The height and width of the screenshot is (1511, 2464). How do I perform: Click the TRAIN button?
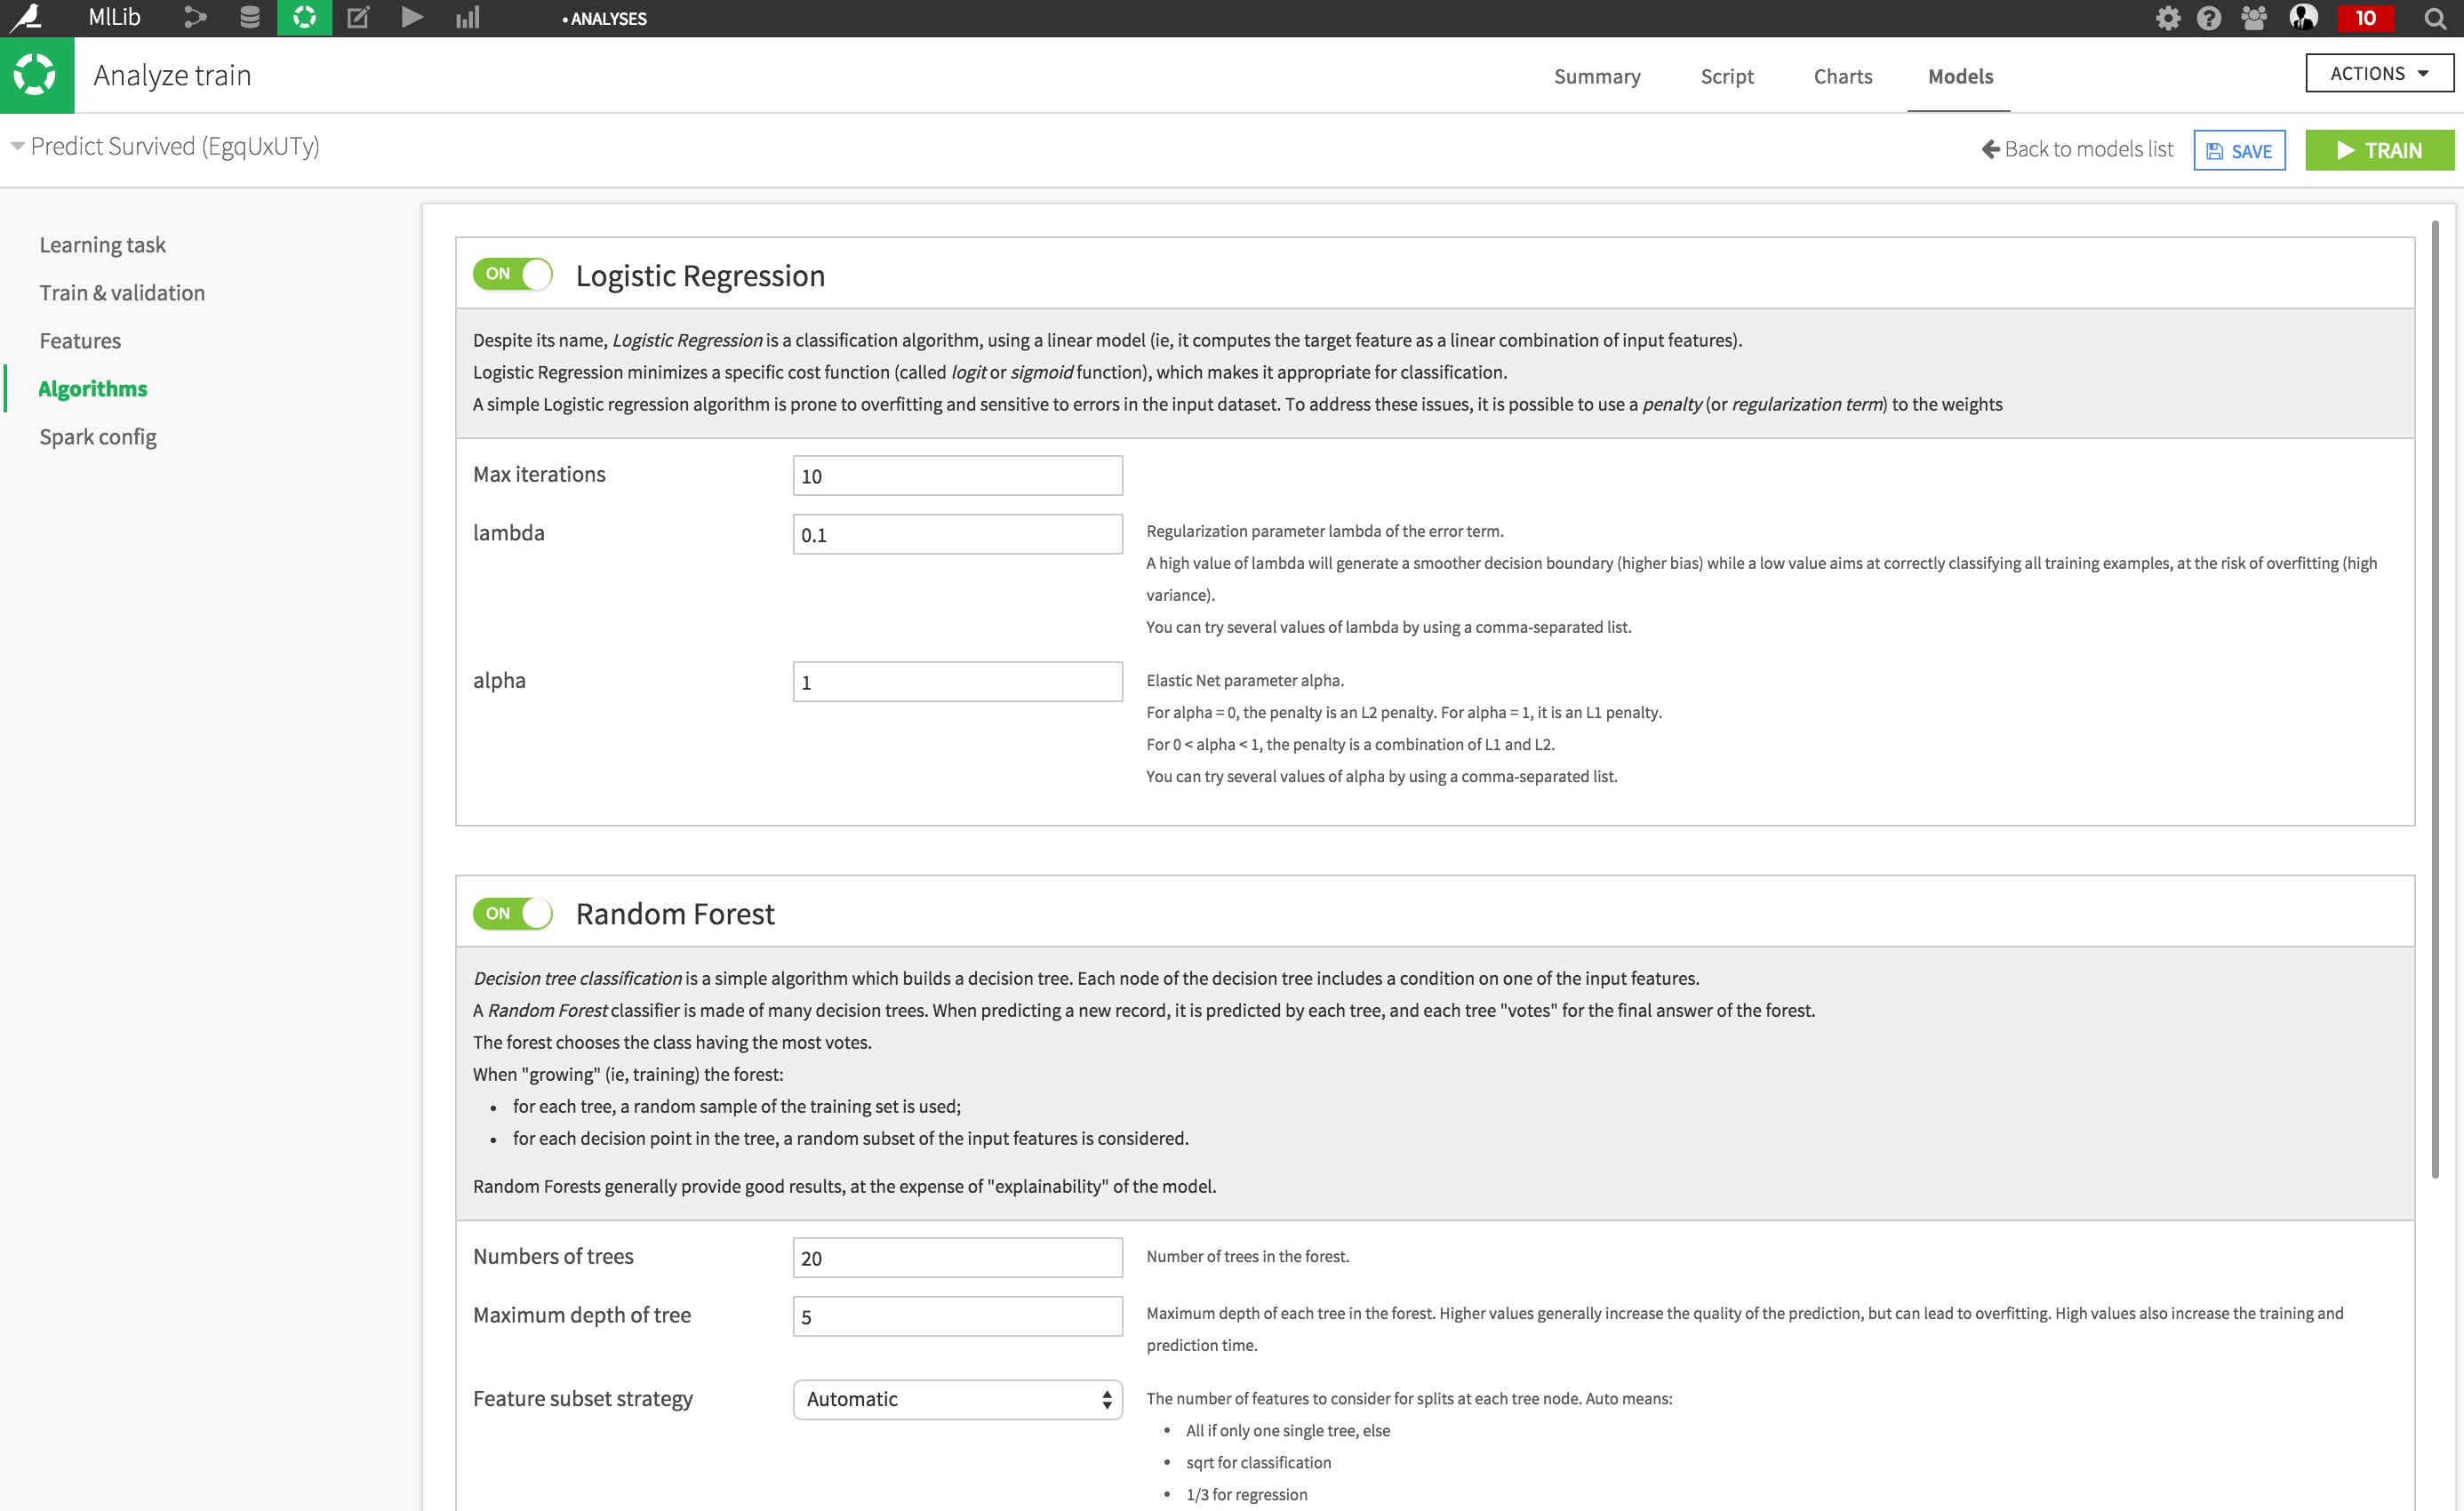coord(2378,148)
